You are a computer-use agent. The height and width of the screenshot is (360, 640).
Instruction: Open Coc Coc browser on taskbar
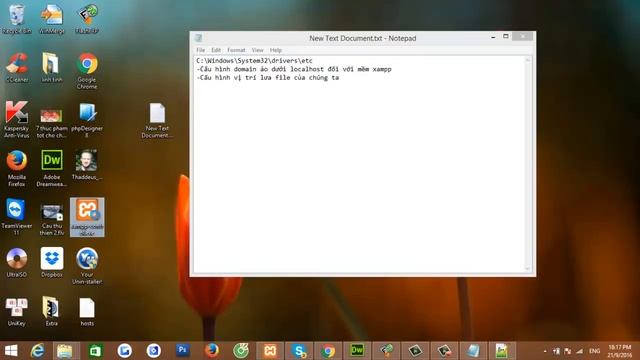pyautogui.click(x=241, y=350)
